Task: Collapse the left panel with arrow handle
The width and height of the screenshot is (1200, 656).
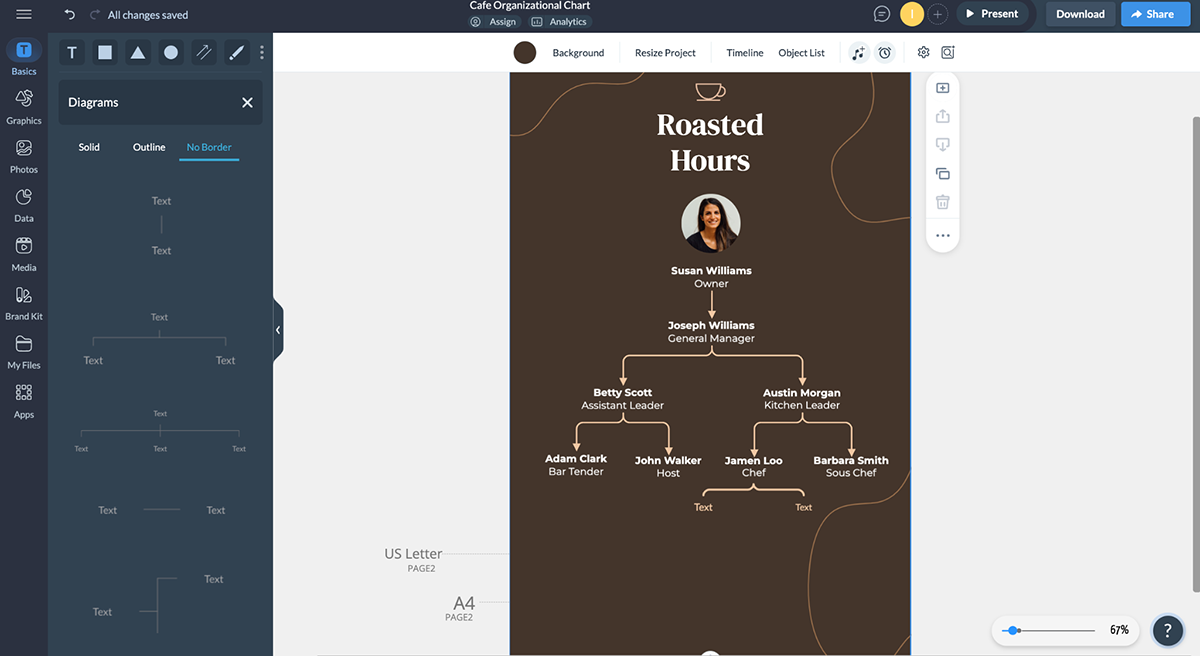Action: tap(278, 330)
